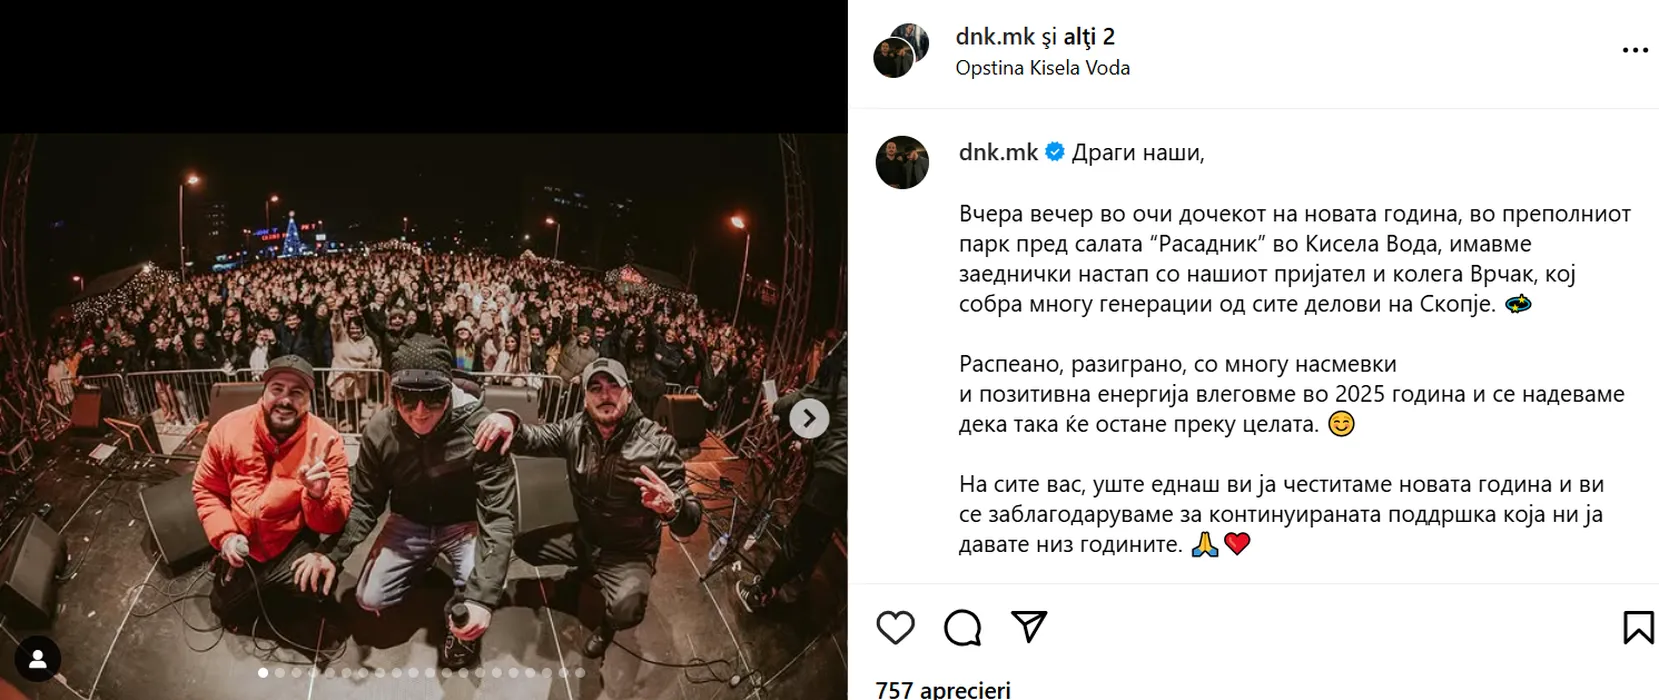Viewport: 1659px width, 700px height.
Task: Open comments via the speech bubble icon
Action: (962, 628)
